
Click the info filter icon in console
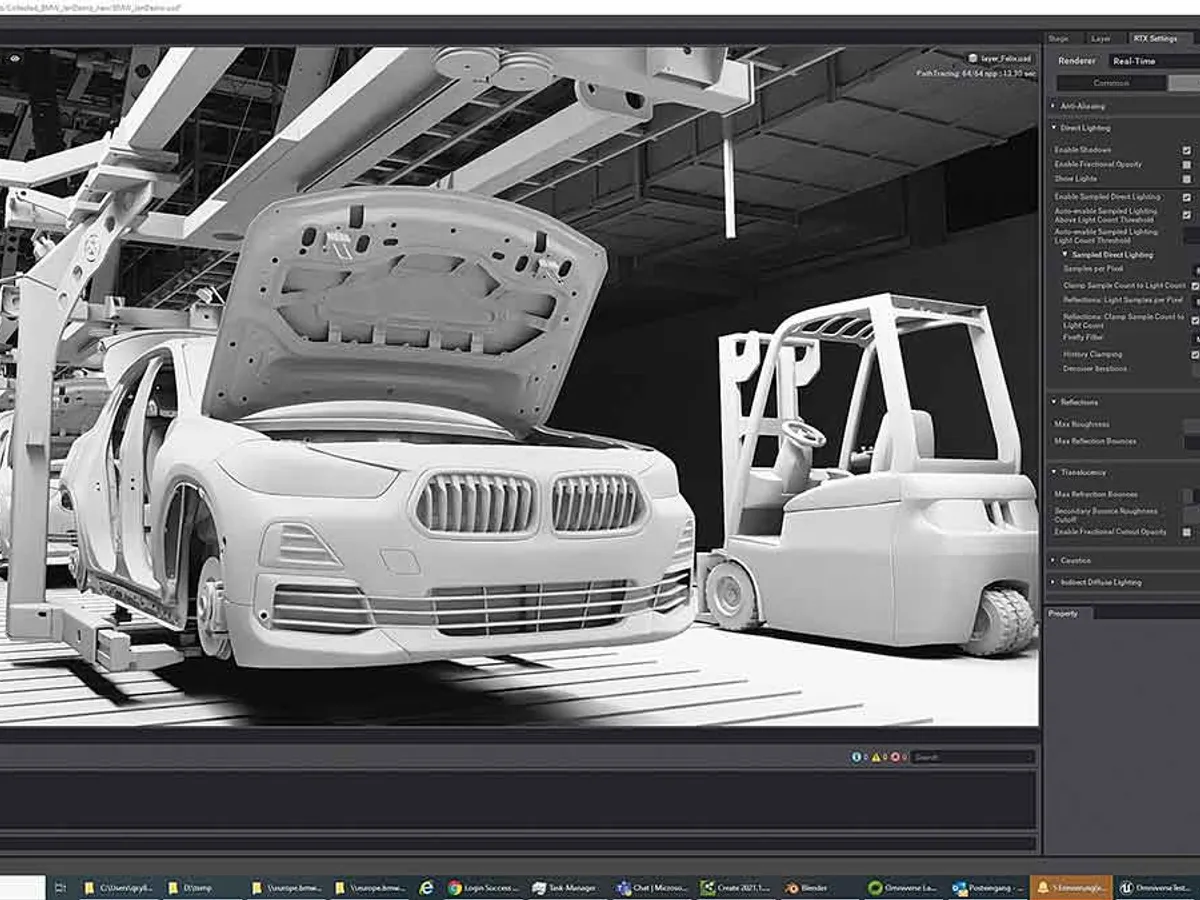click(857, 757)
